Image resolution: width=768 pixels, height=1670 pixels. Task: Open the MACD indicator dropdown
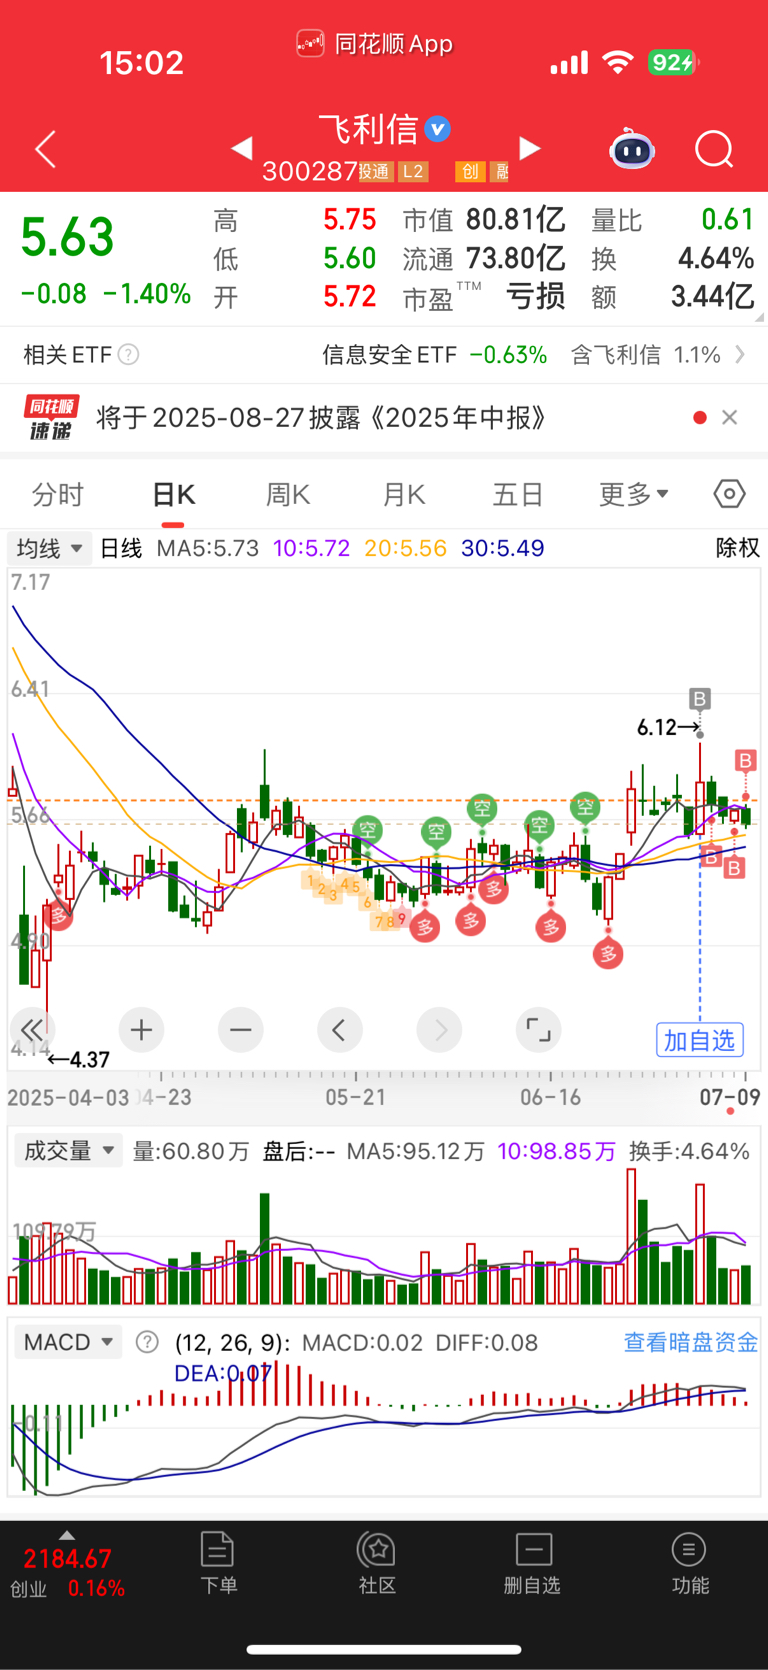(68, 1342)
